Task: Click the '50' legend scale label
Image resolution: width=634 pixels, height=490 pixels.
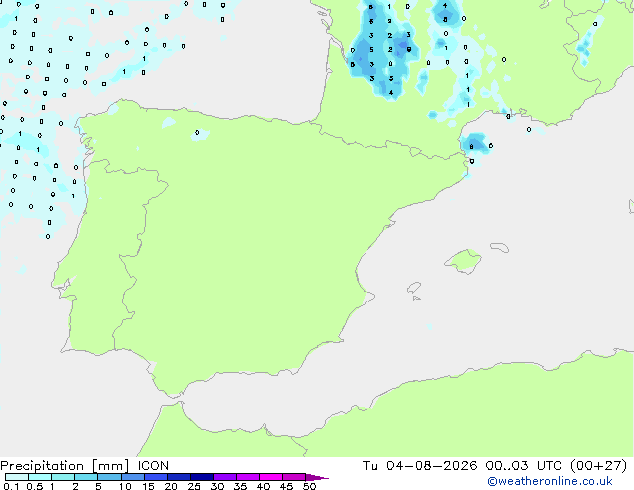Action: point(309,486)
